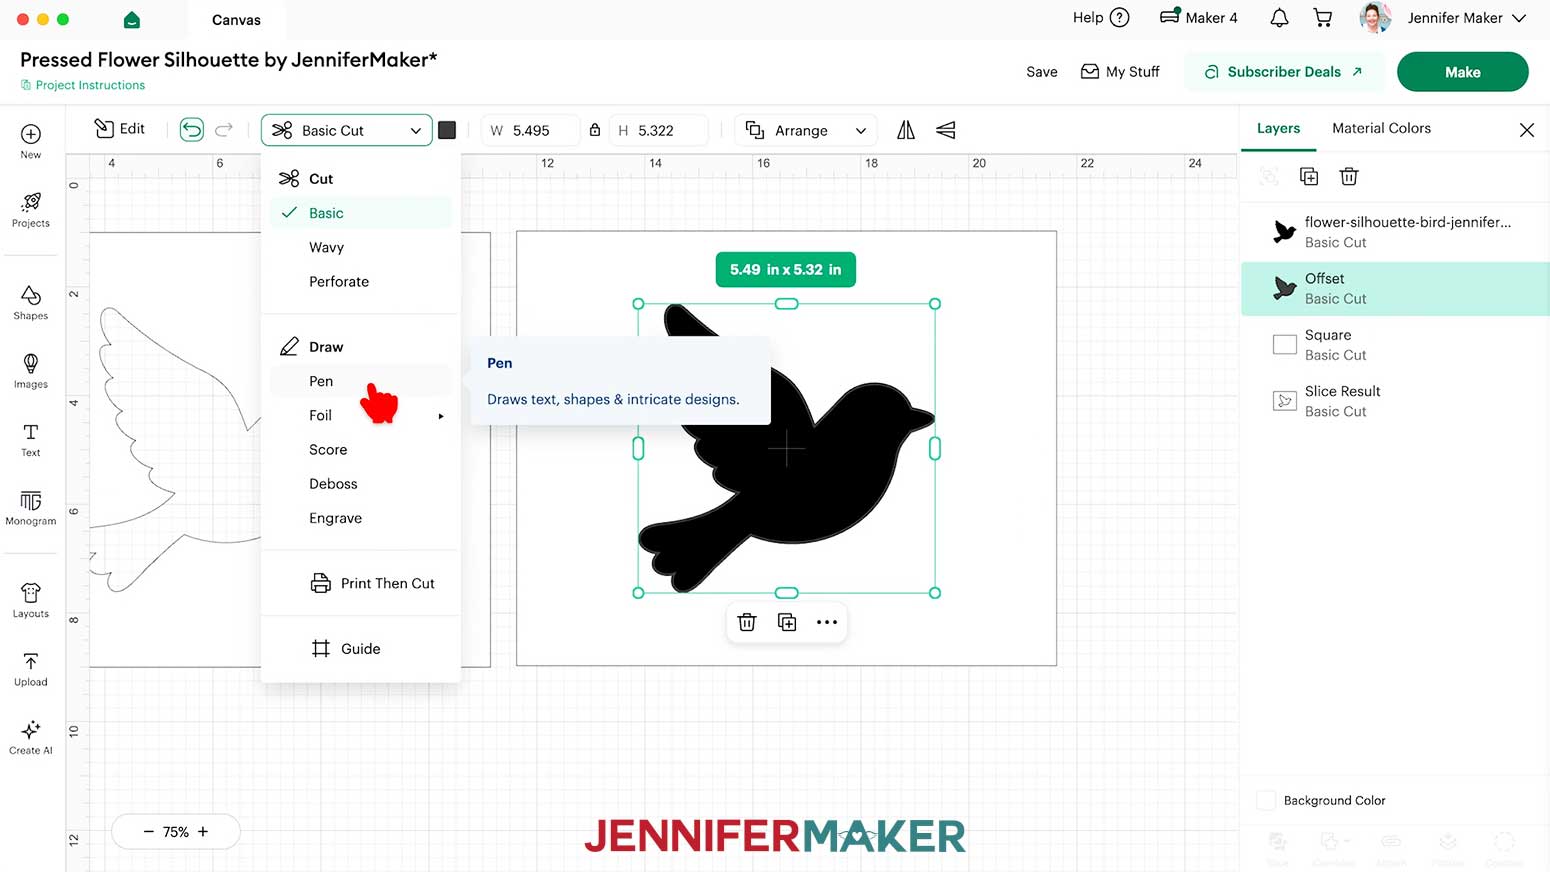Switch to Material Colors tab

[x=1381, y=128]
